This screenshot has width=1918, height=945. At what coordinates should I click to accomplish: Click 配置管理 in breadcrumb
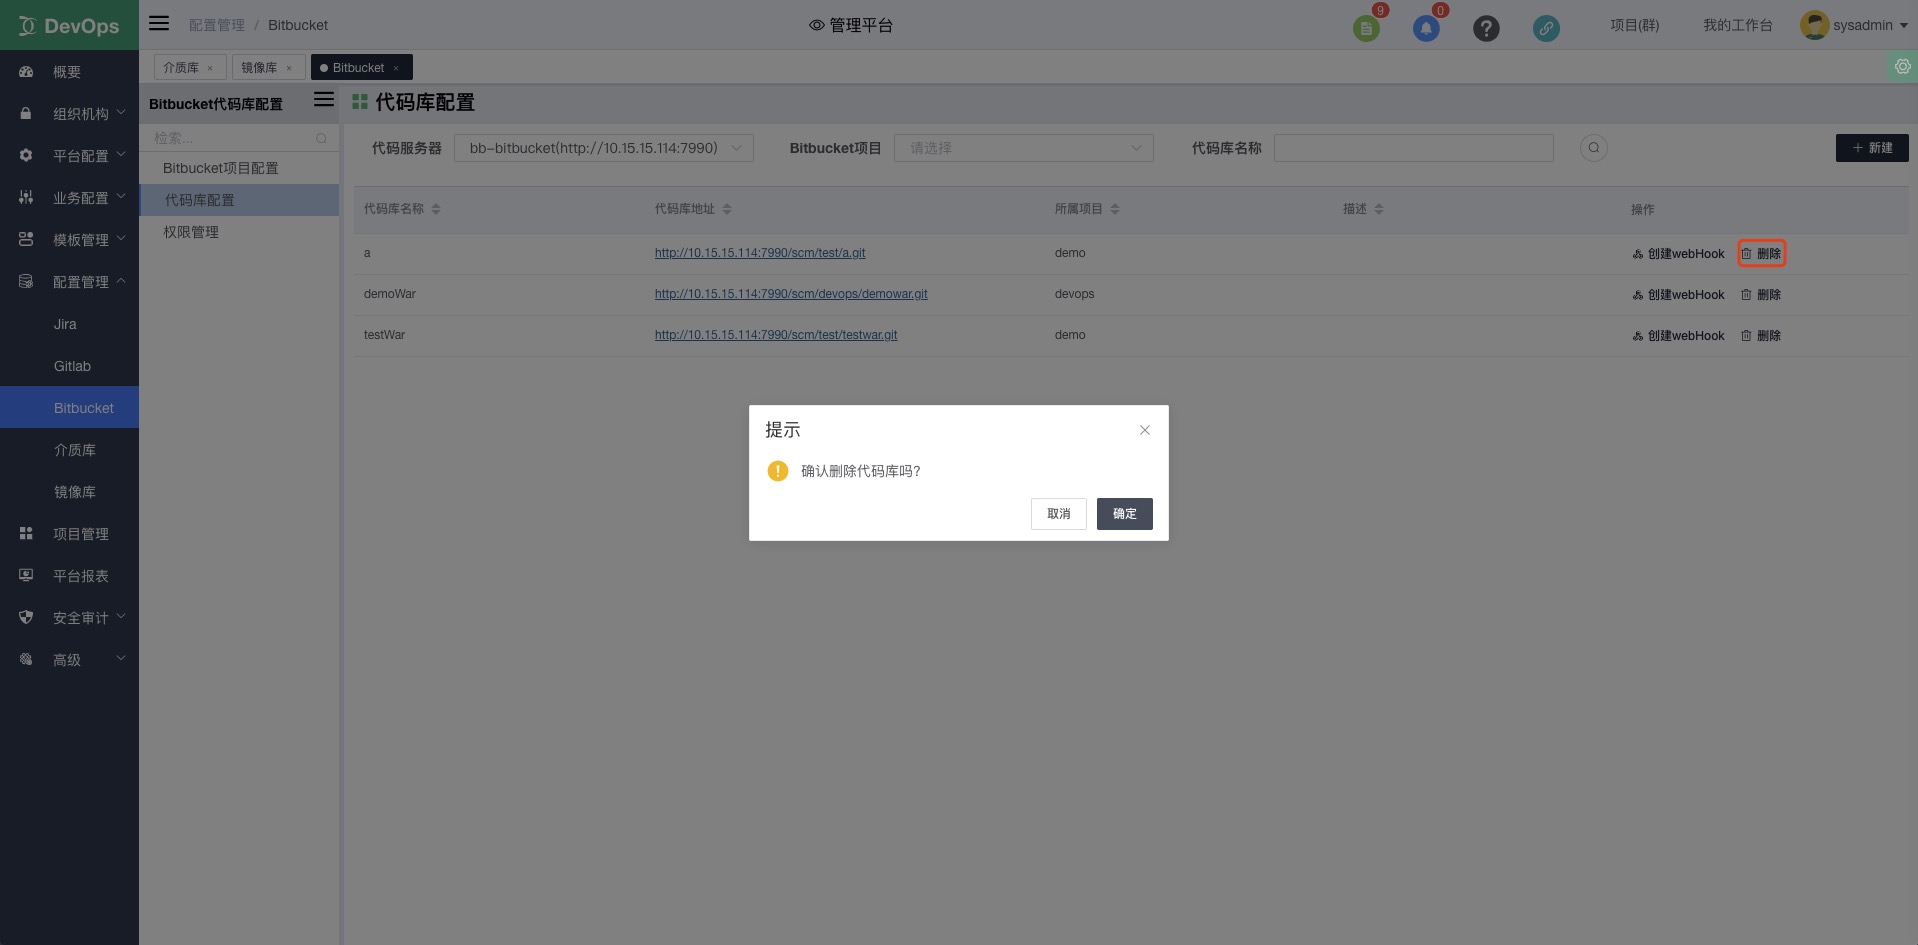[217, 25]
